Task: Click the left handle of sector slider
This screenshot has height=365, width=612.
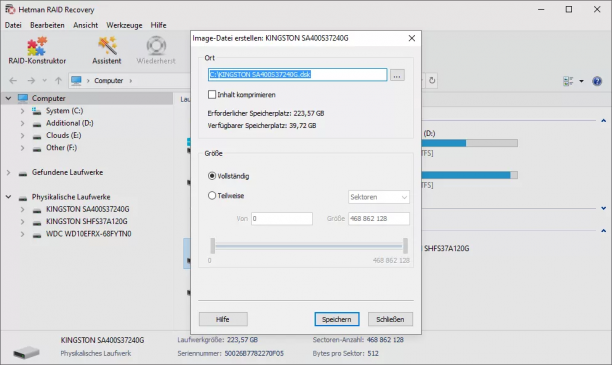Action: click(x=213, y=246)
